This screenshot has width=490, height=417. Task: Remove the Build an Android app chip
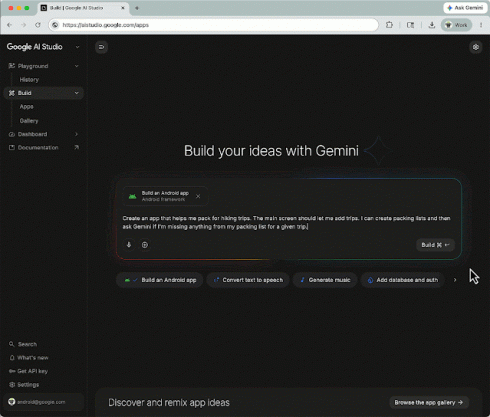(x=198, y=196)
